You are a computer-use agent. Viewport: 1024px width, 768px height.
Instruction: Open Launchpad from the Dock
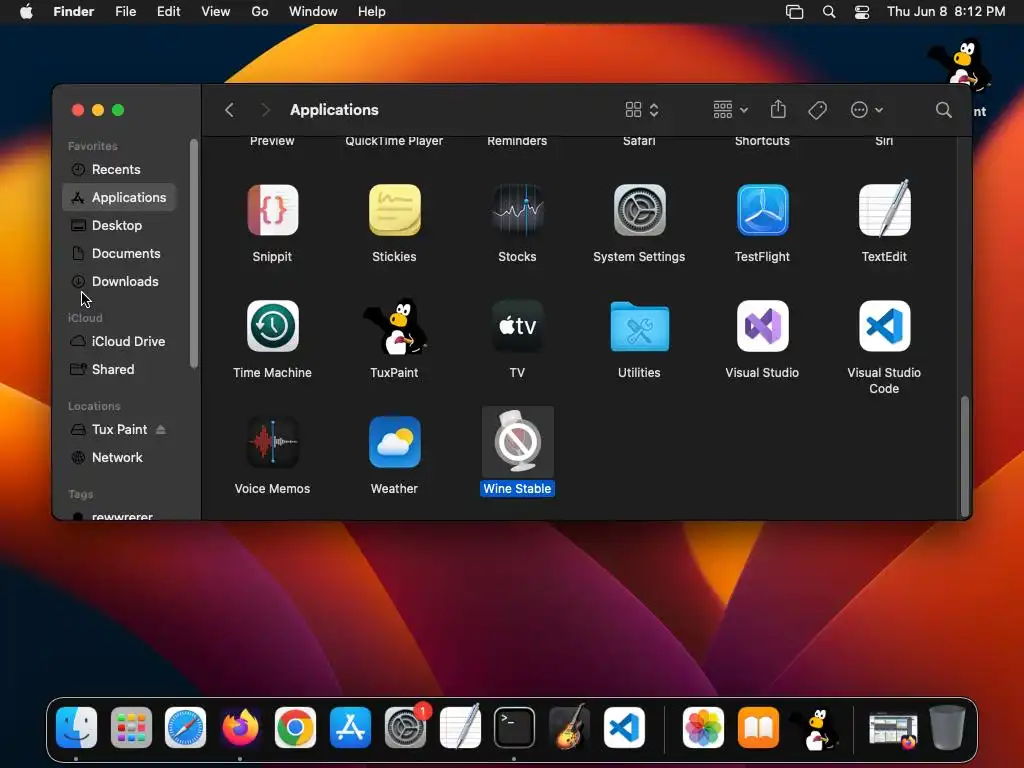[131, 728]
